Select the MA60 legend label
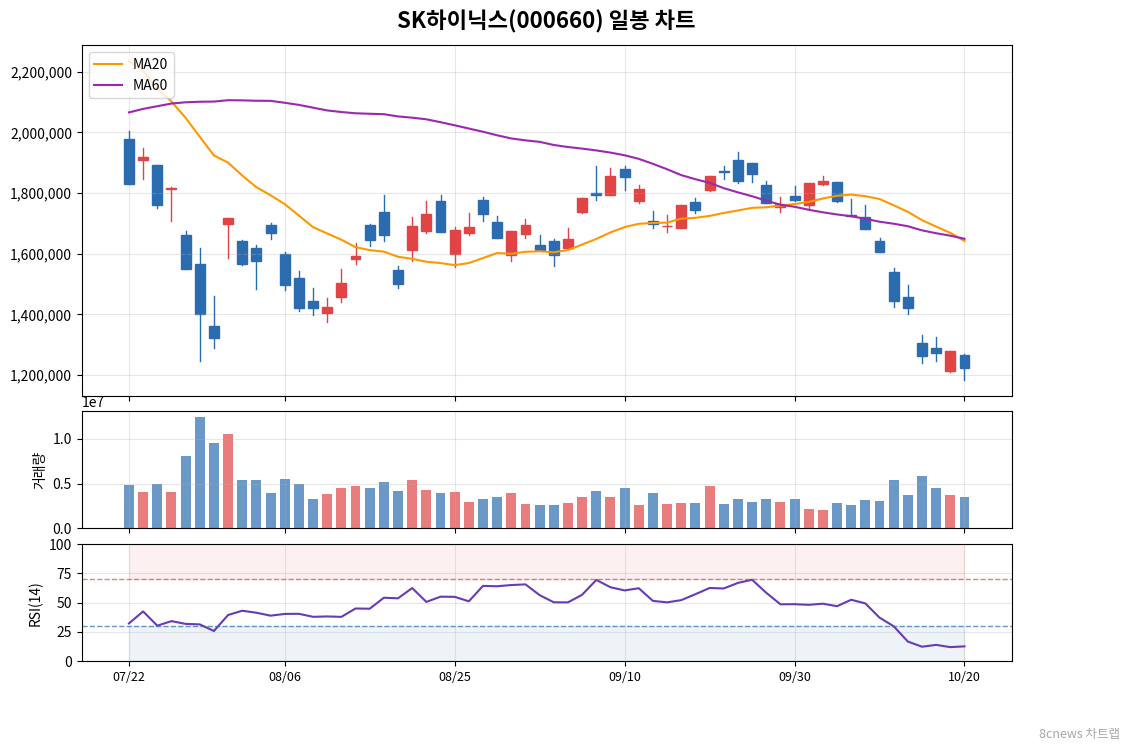 coord(150,85)
